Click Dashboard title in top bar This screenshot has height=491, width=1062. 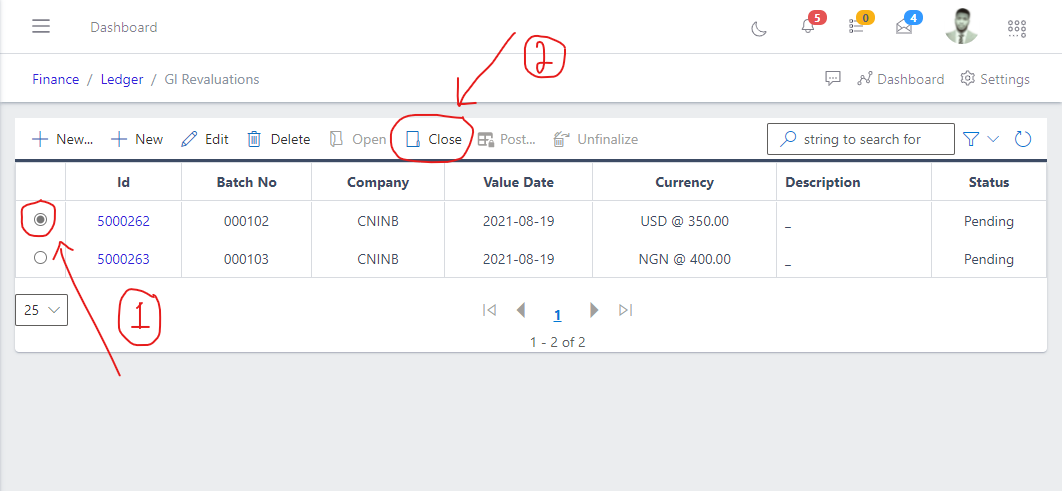(123, 27)
